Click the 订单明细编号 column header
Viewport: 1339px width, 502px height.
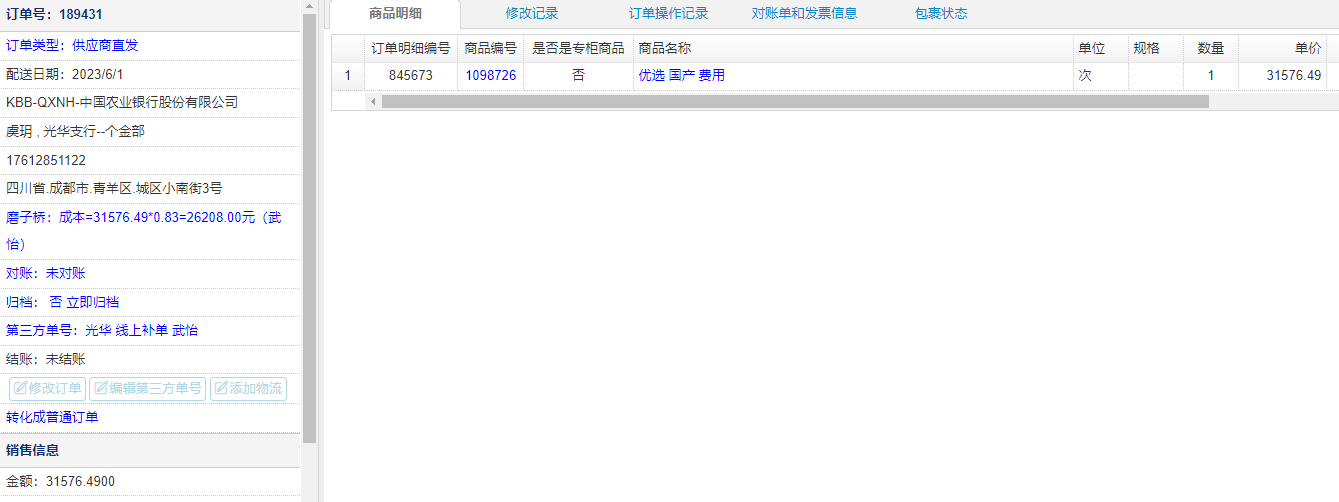point(410,48)
